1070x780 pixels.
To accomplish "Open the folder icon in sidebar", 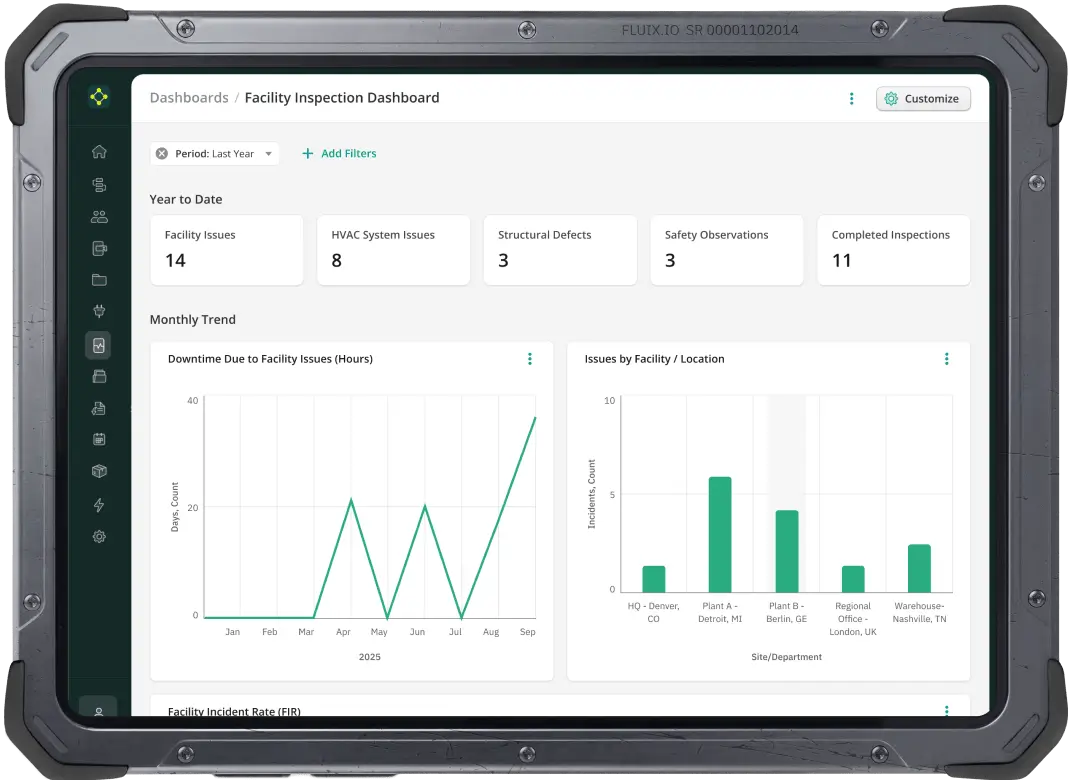I will (x=99, y=280).
